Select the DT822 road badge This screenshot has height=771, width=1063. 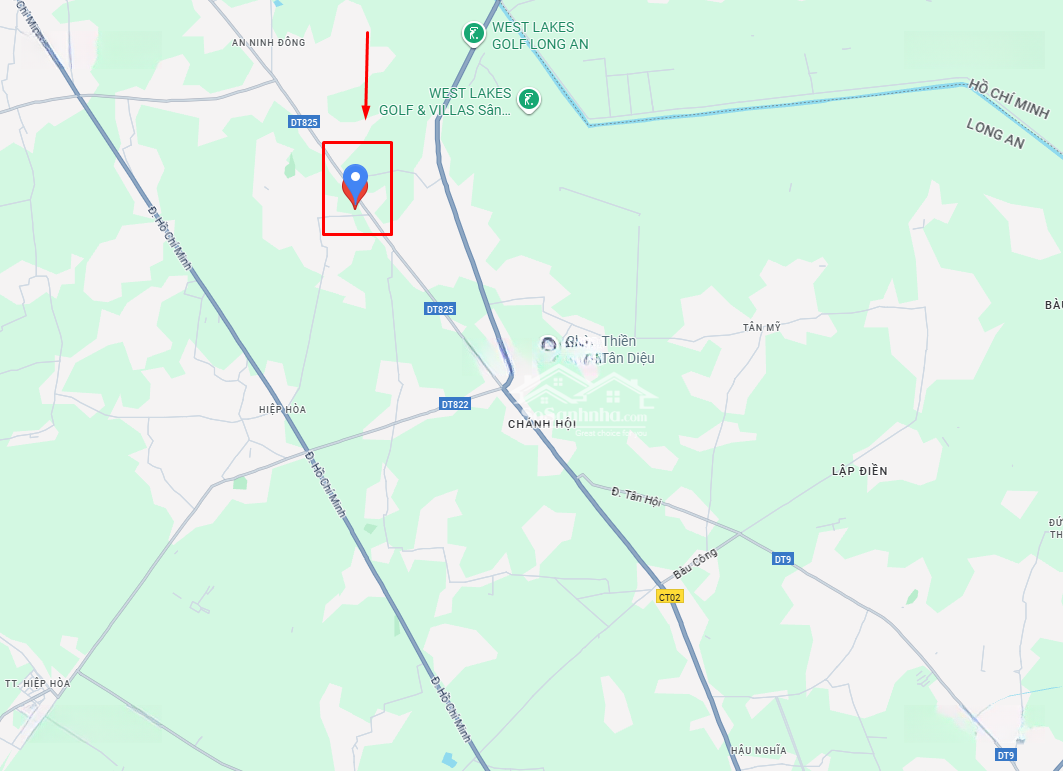click(455, 404)
